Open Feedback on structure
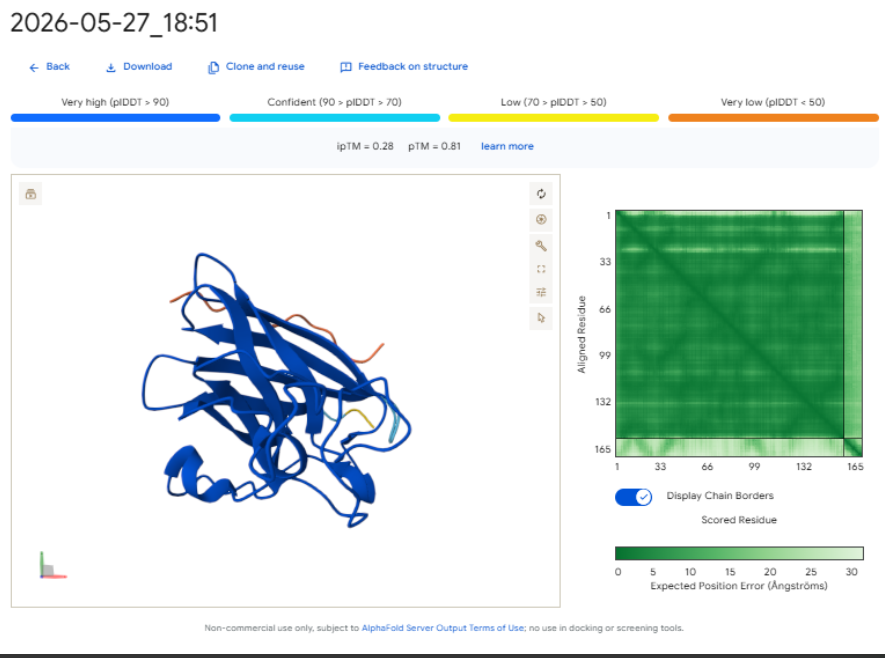Image resolution: width=885 pixels, height=658 pixels. [x=413, y=67]
